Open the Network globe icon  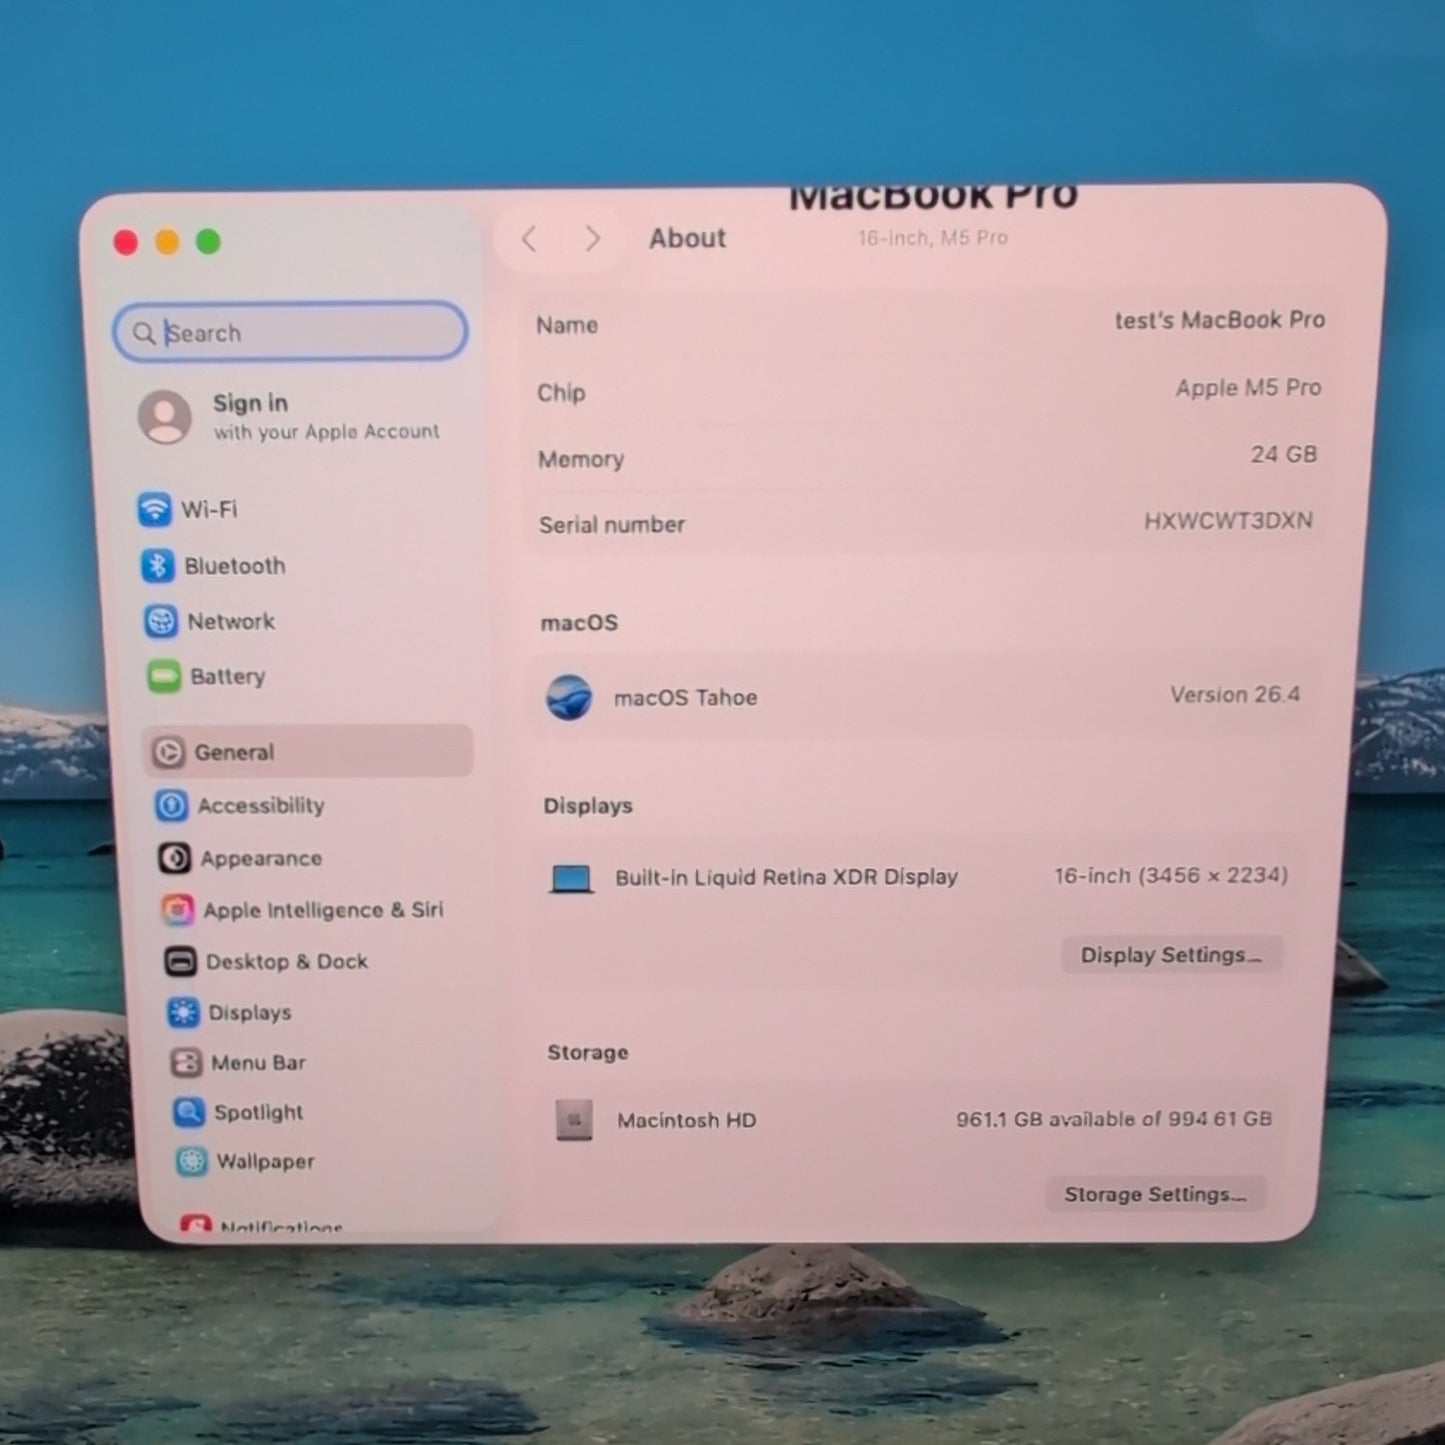[160, 621]
